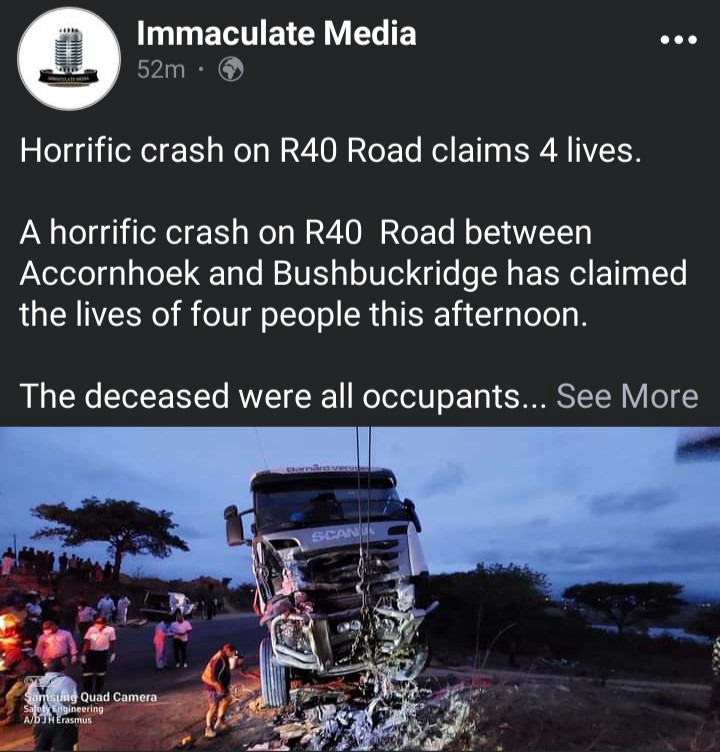Click the debris pile under the truck
The width and height of the screenshot is (720, 752).
pos(355,715)
